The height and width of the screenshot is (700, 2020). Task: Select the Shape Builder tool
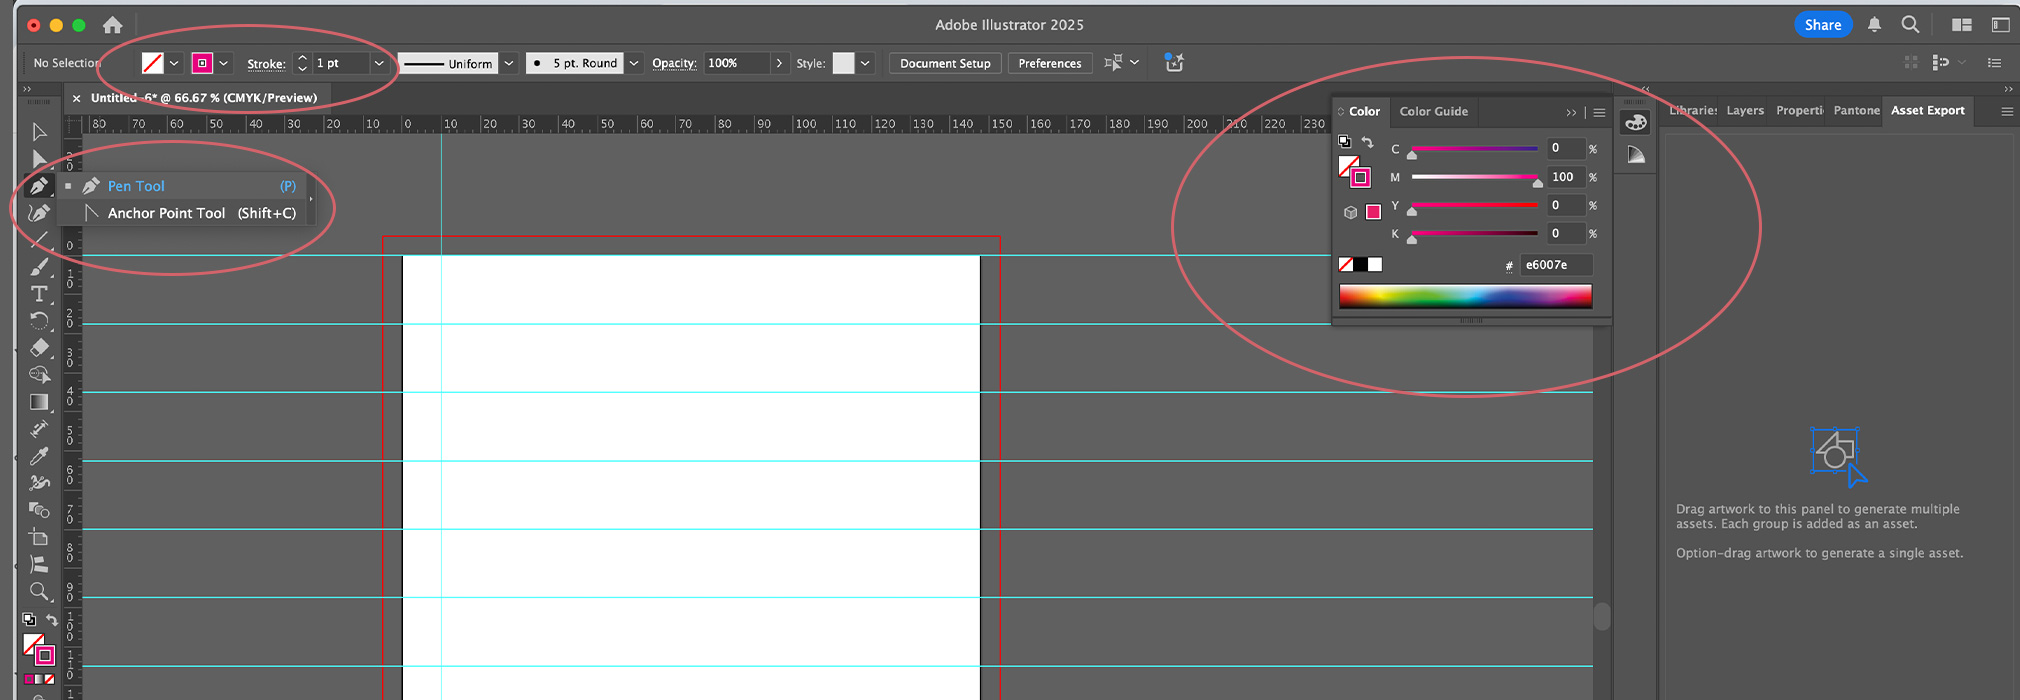(39, 375)
